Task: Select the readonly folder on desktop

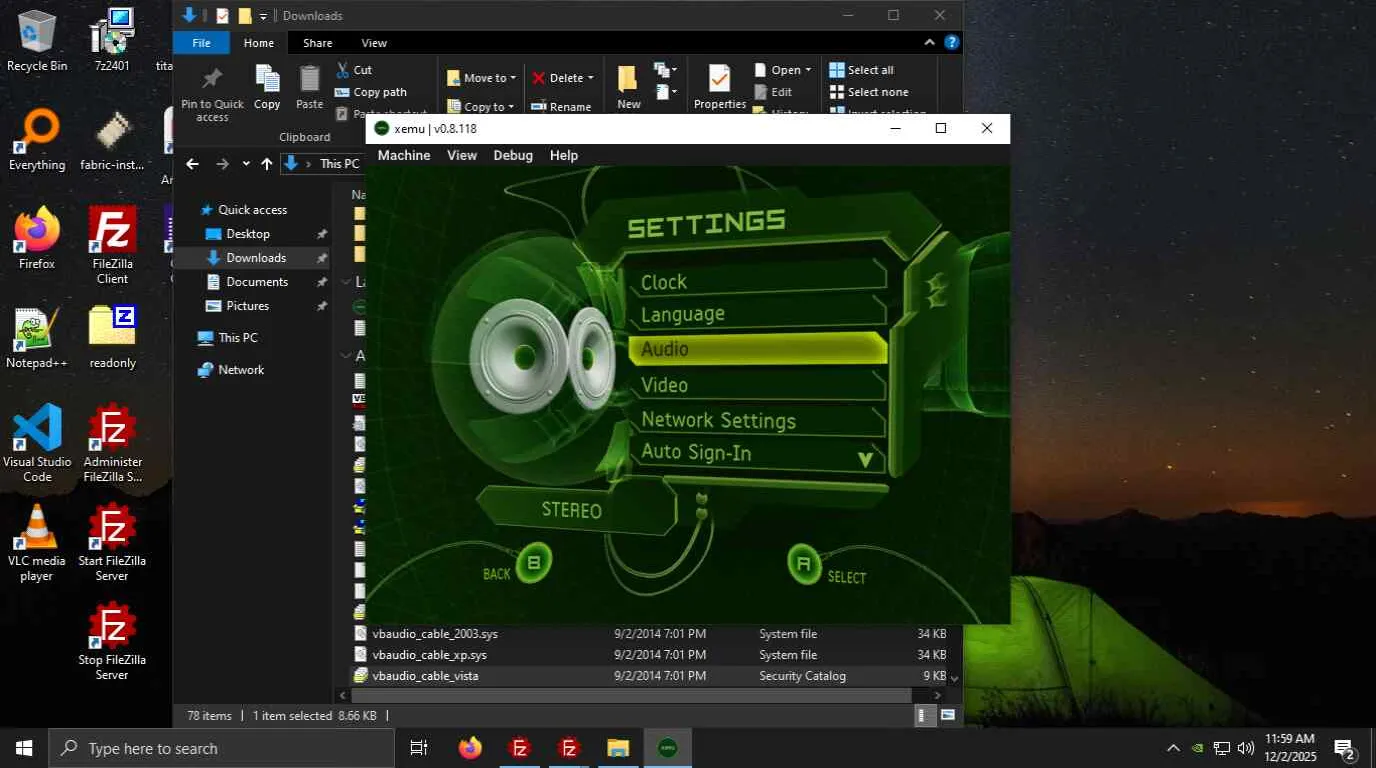Action: click(112, 338)
